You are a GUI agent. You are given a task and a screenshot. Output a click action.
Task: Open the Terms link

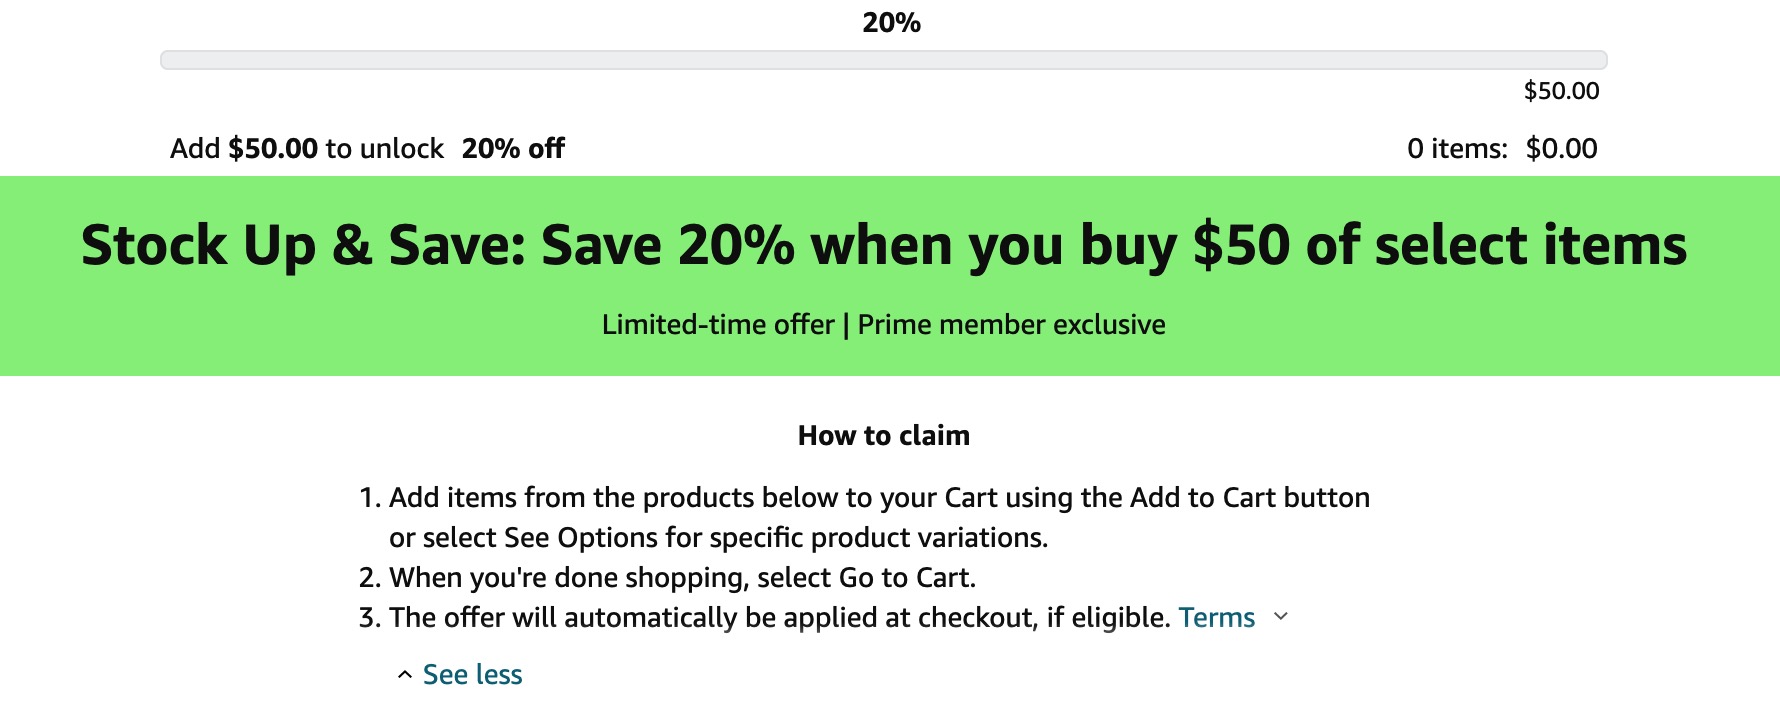[x=1216, y=617]
